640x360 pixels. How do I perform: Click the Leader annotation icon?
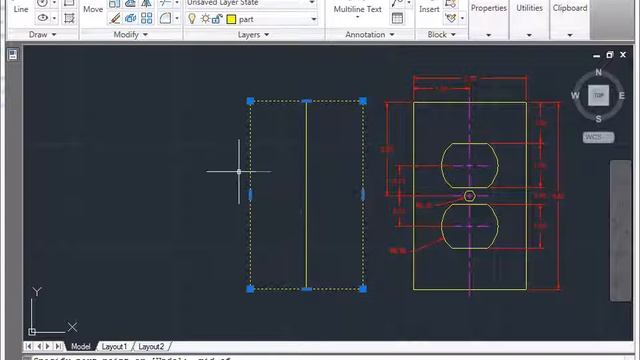397,3
